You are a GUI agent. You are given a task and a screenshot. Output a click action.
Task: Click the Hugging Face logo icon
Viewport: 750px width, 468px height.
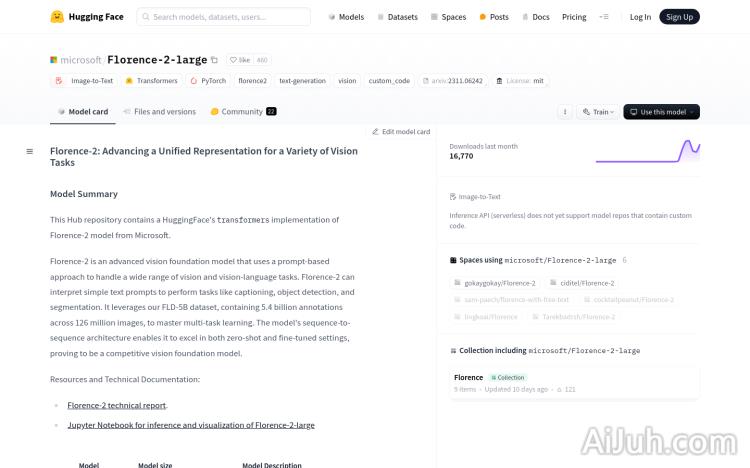tap(58, 17)
